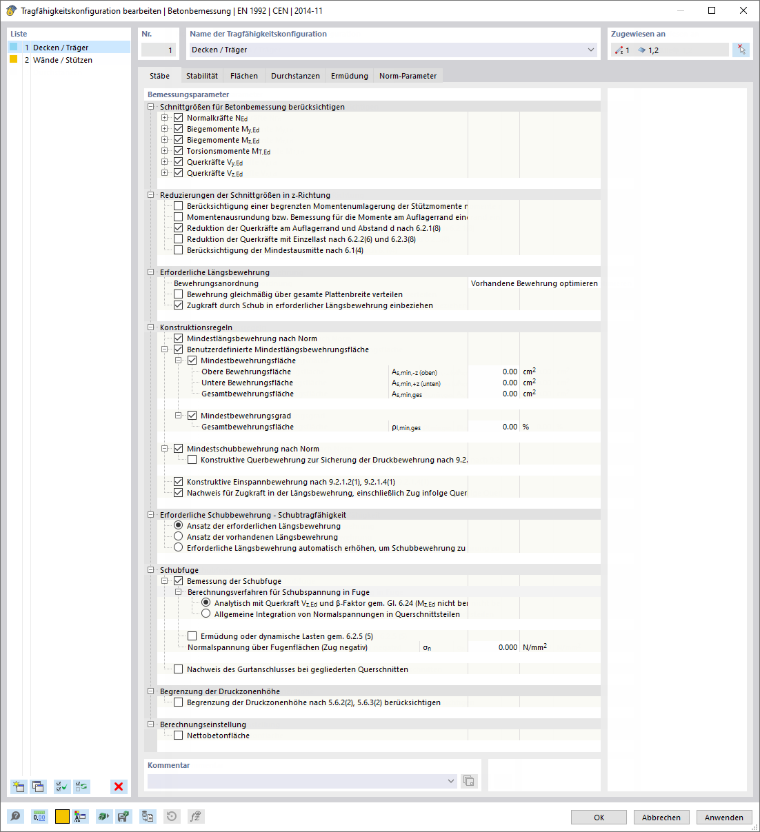760x832 pixels.
Task: Open the Kommentar dropdown arrow
Action: tap(451, 781)
